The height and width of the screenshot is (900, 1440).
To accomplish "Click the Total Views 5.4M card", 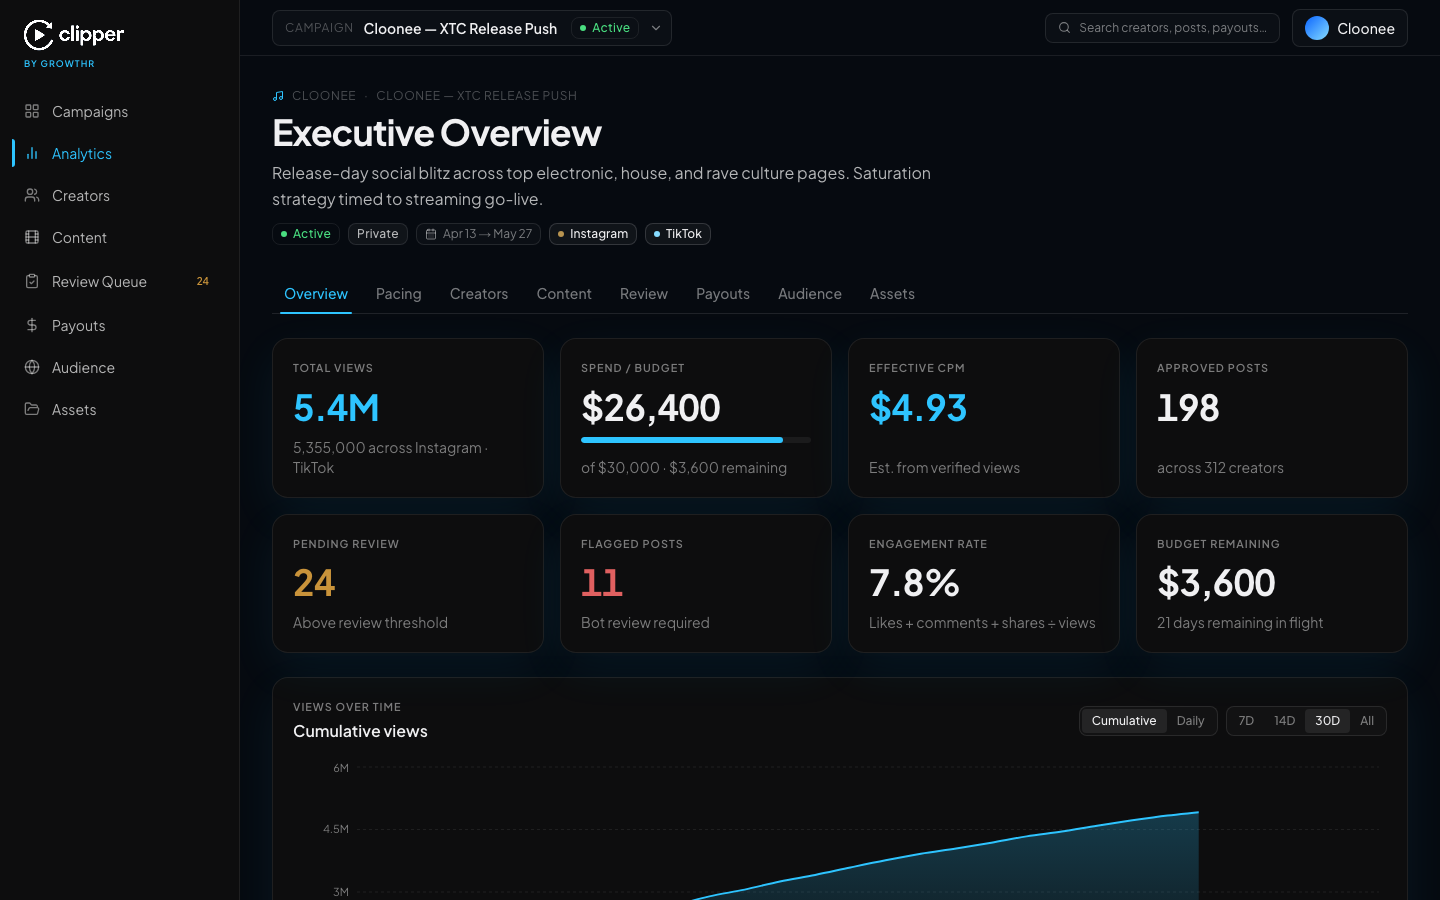I will [x=408, y=418].
